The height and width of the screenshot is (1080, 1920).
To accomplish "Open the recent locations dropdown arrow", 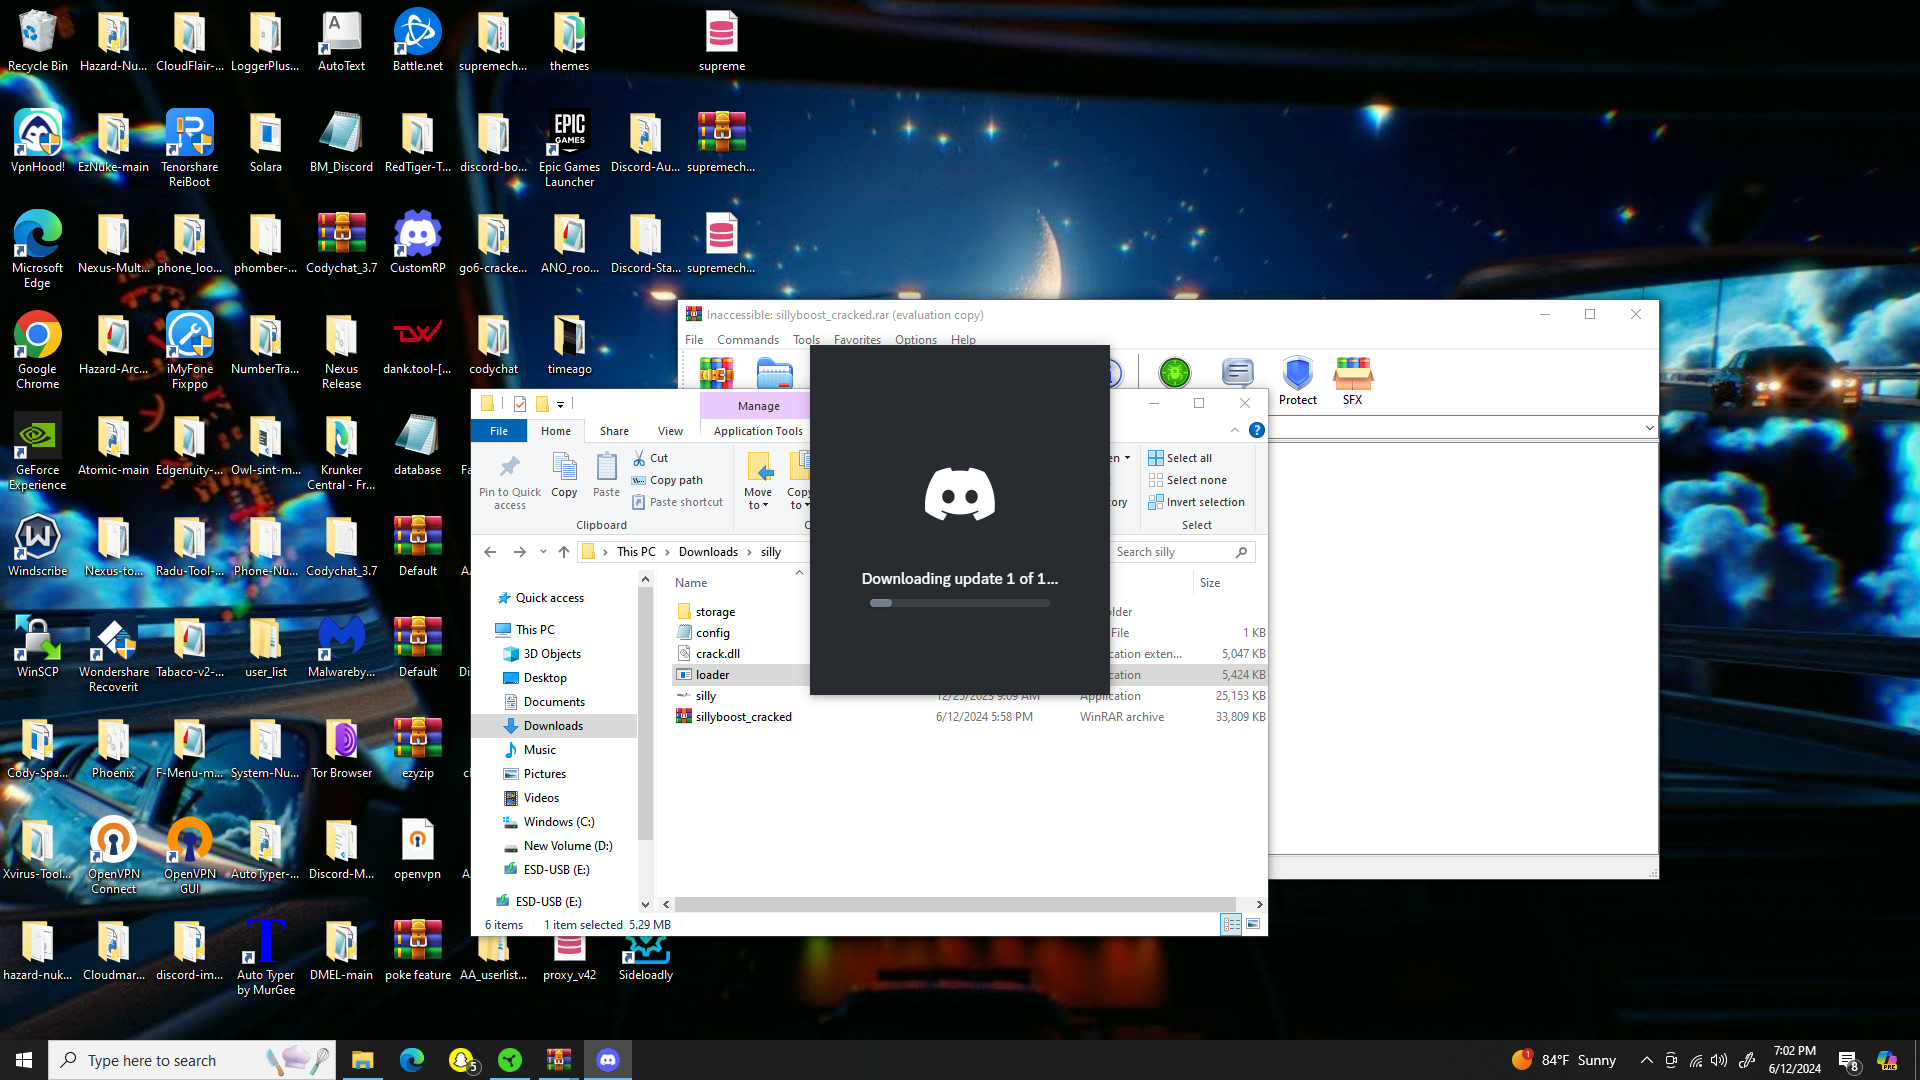I will [x=543, y=552].
